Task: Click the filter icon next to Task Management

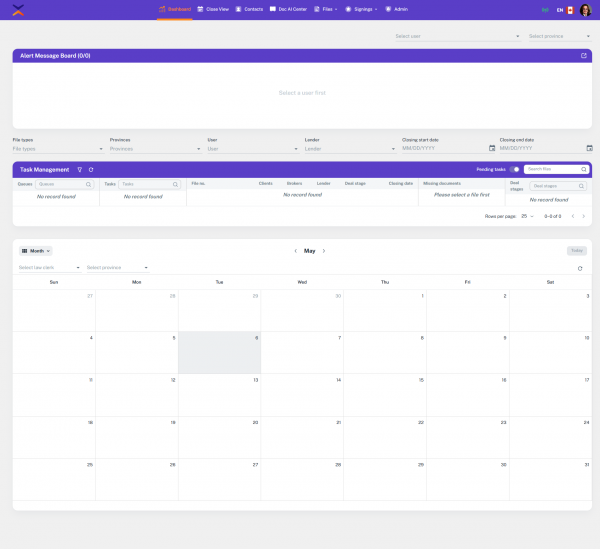Action: (80, 170)
